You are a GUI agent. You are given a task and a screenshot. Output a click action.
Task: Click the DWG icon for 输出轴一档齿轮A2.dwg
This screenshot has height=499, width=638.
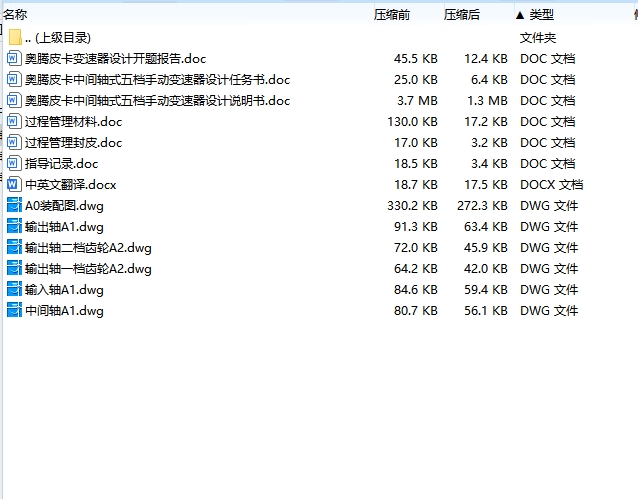[x=14, y=268]
